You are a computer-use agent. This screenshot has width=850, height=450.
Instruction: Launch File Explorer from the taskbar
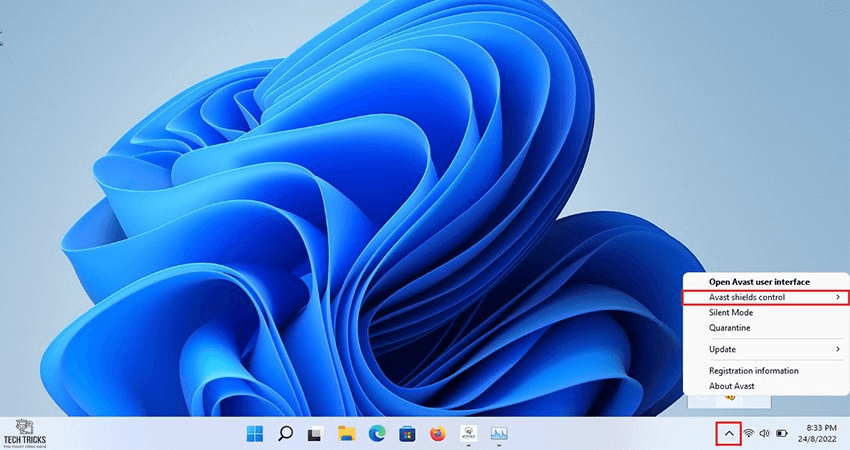coord(346,434)
